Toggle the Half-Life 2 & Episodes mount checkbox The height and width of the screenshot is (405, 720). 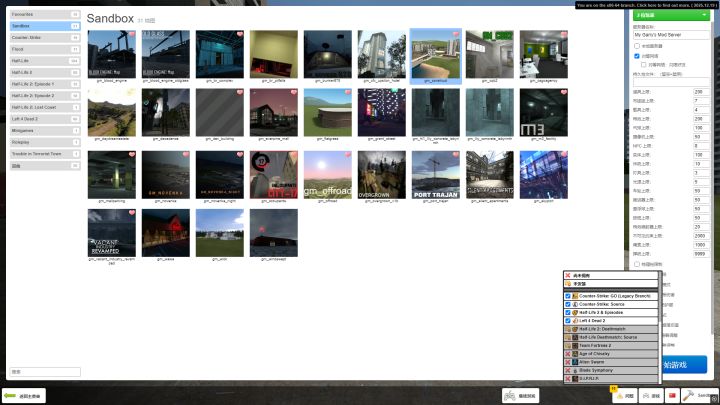(568, 313)
